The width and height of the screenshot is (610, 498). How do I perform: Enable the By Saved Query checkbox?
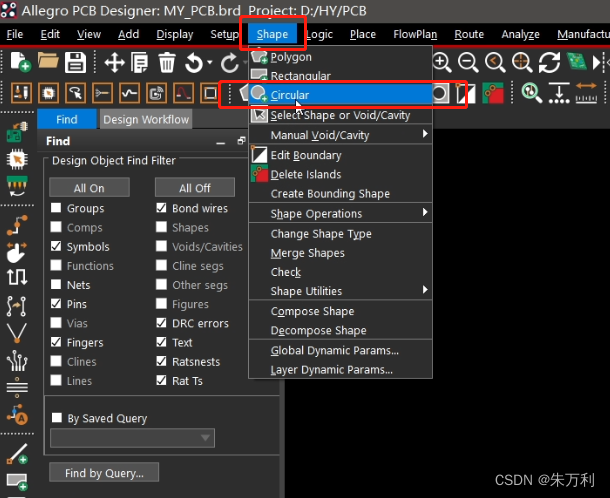tap(57, 417)
